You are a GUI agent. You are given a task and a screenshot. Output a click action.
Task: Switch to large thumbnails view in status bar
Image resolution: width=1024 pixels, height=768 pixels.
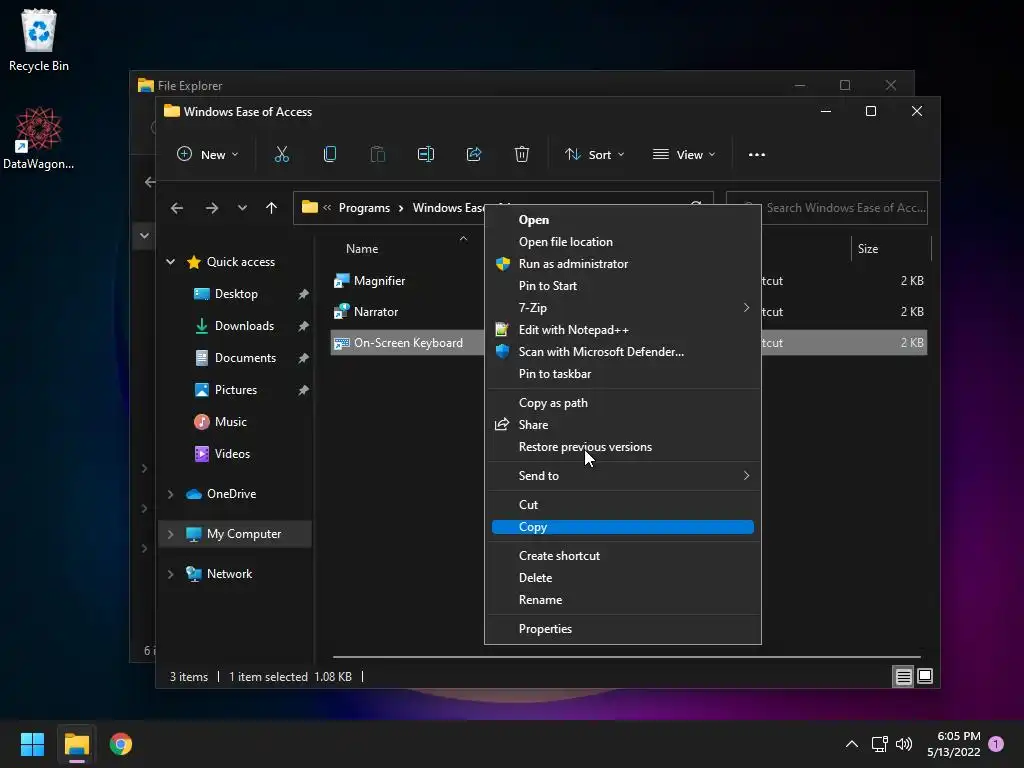pos(925,677)
